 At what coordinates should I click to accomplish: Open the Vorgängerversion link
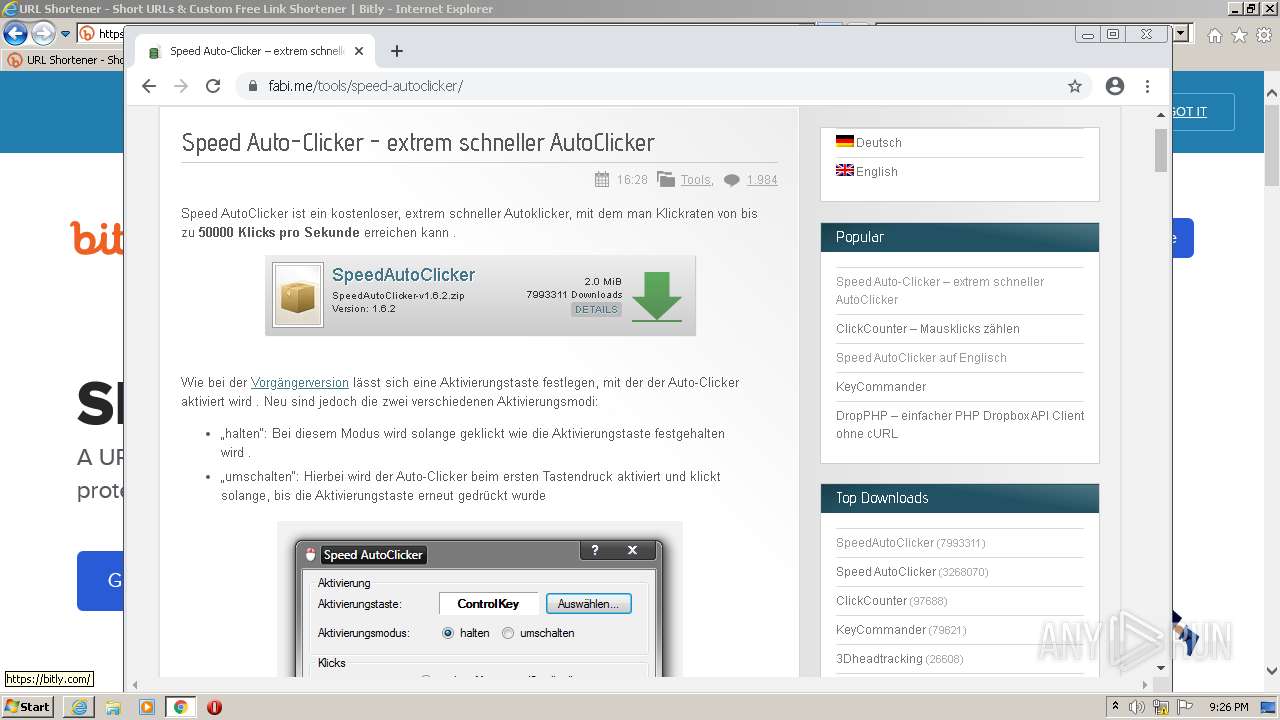pos(300,382)
